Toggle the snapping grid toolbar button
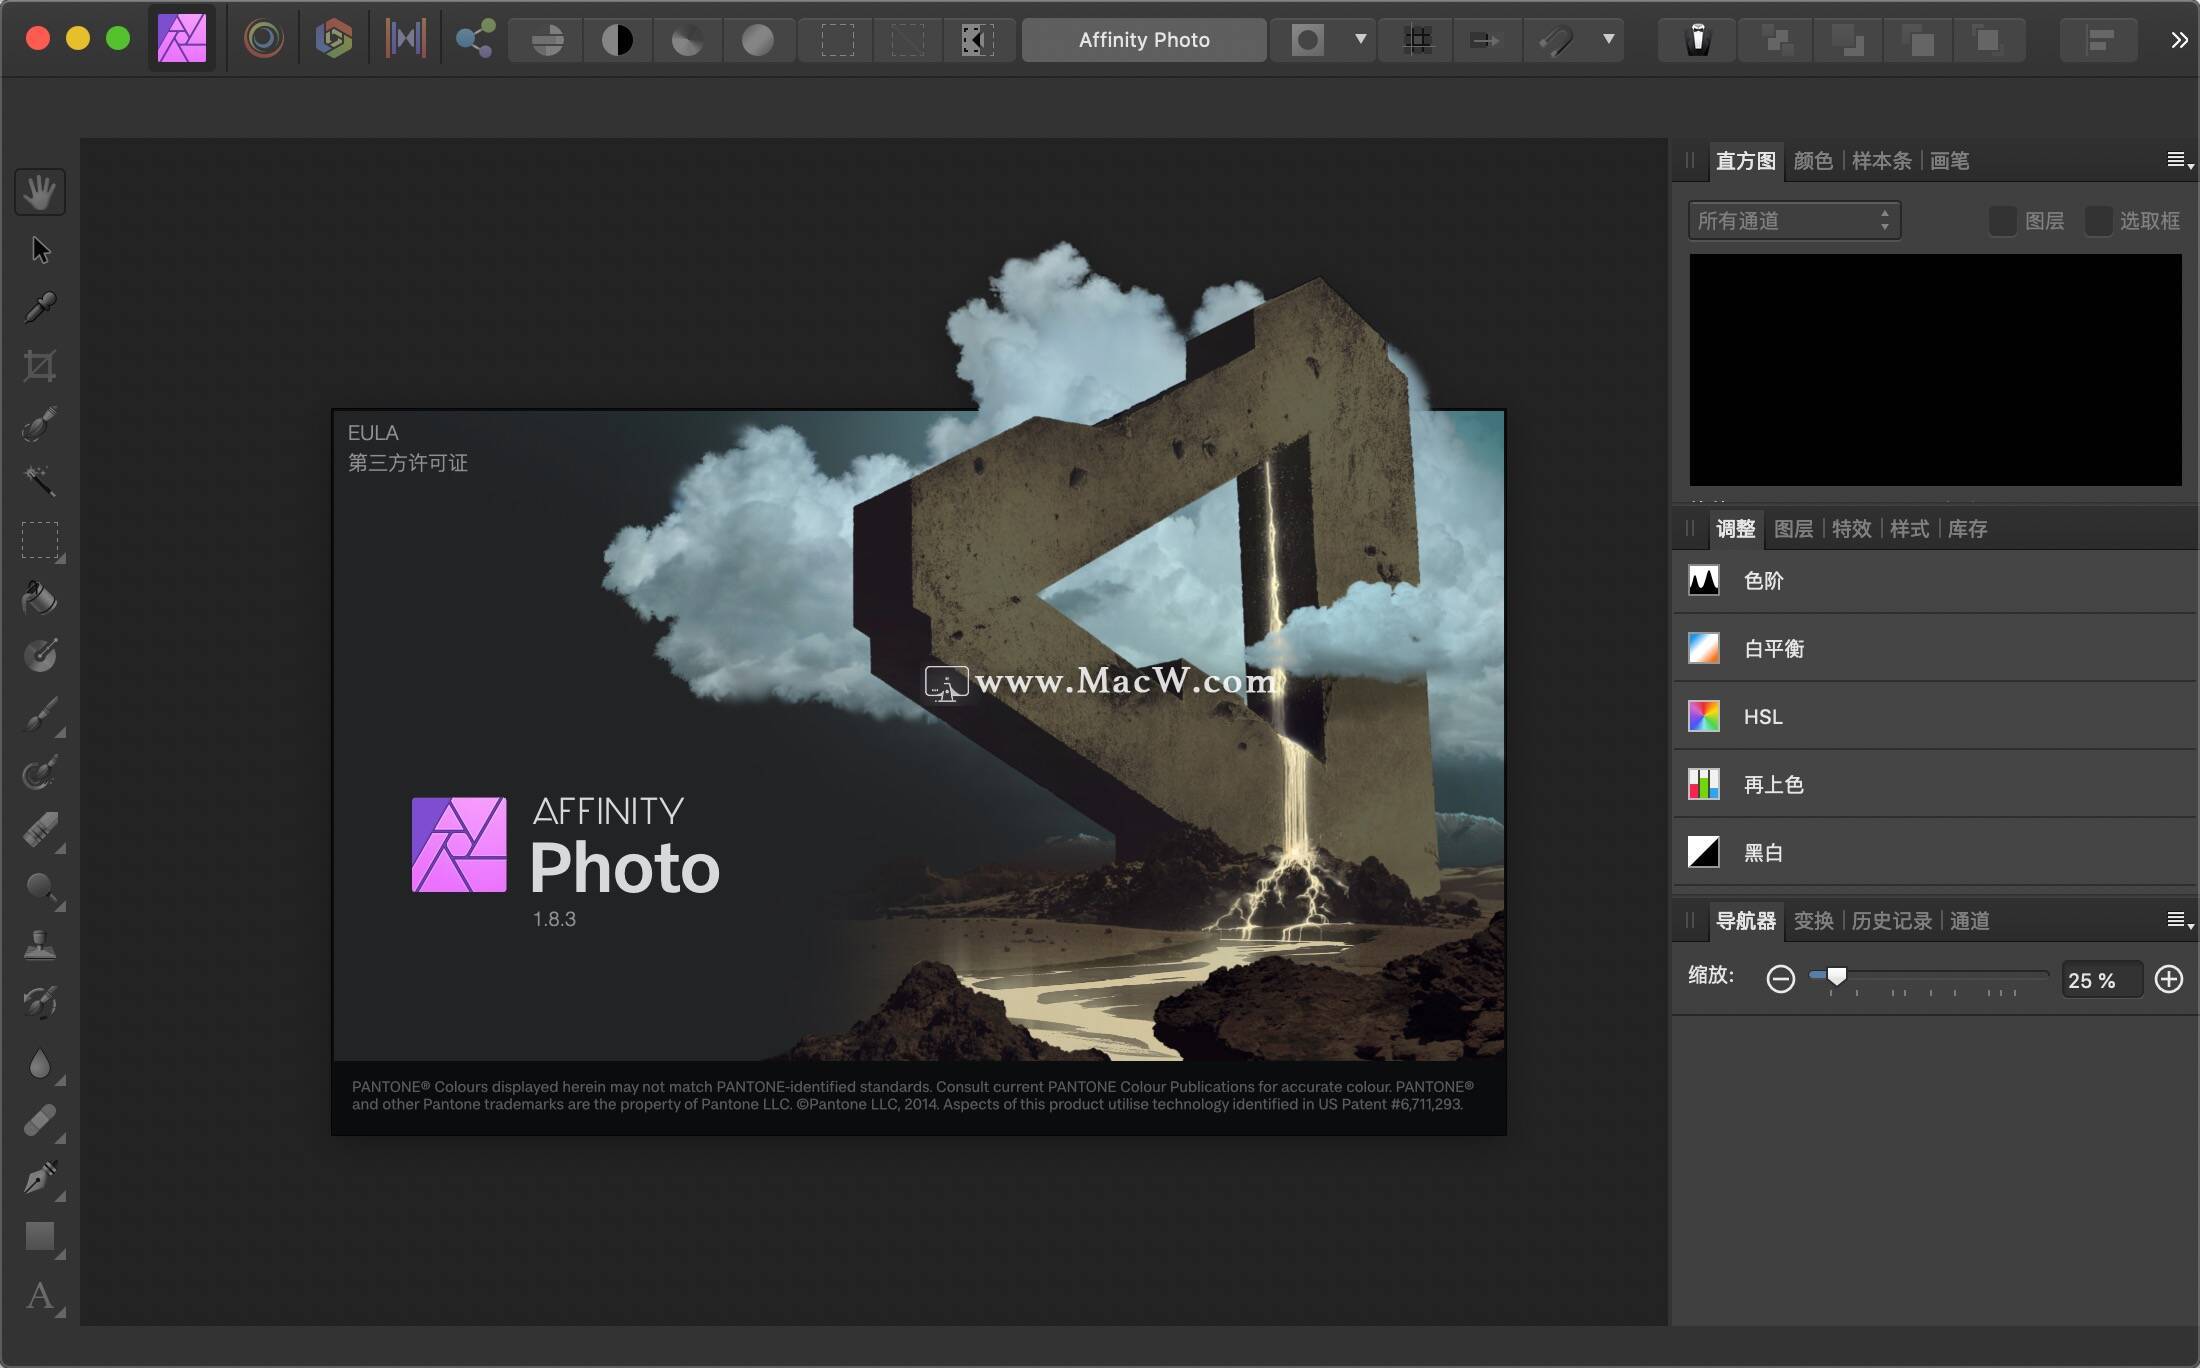Viewport: 2200px width, 1368px height. click(1415, 40)
